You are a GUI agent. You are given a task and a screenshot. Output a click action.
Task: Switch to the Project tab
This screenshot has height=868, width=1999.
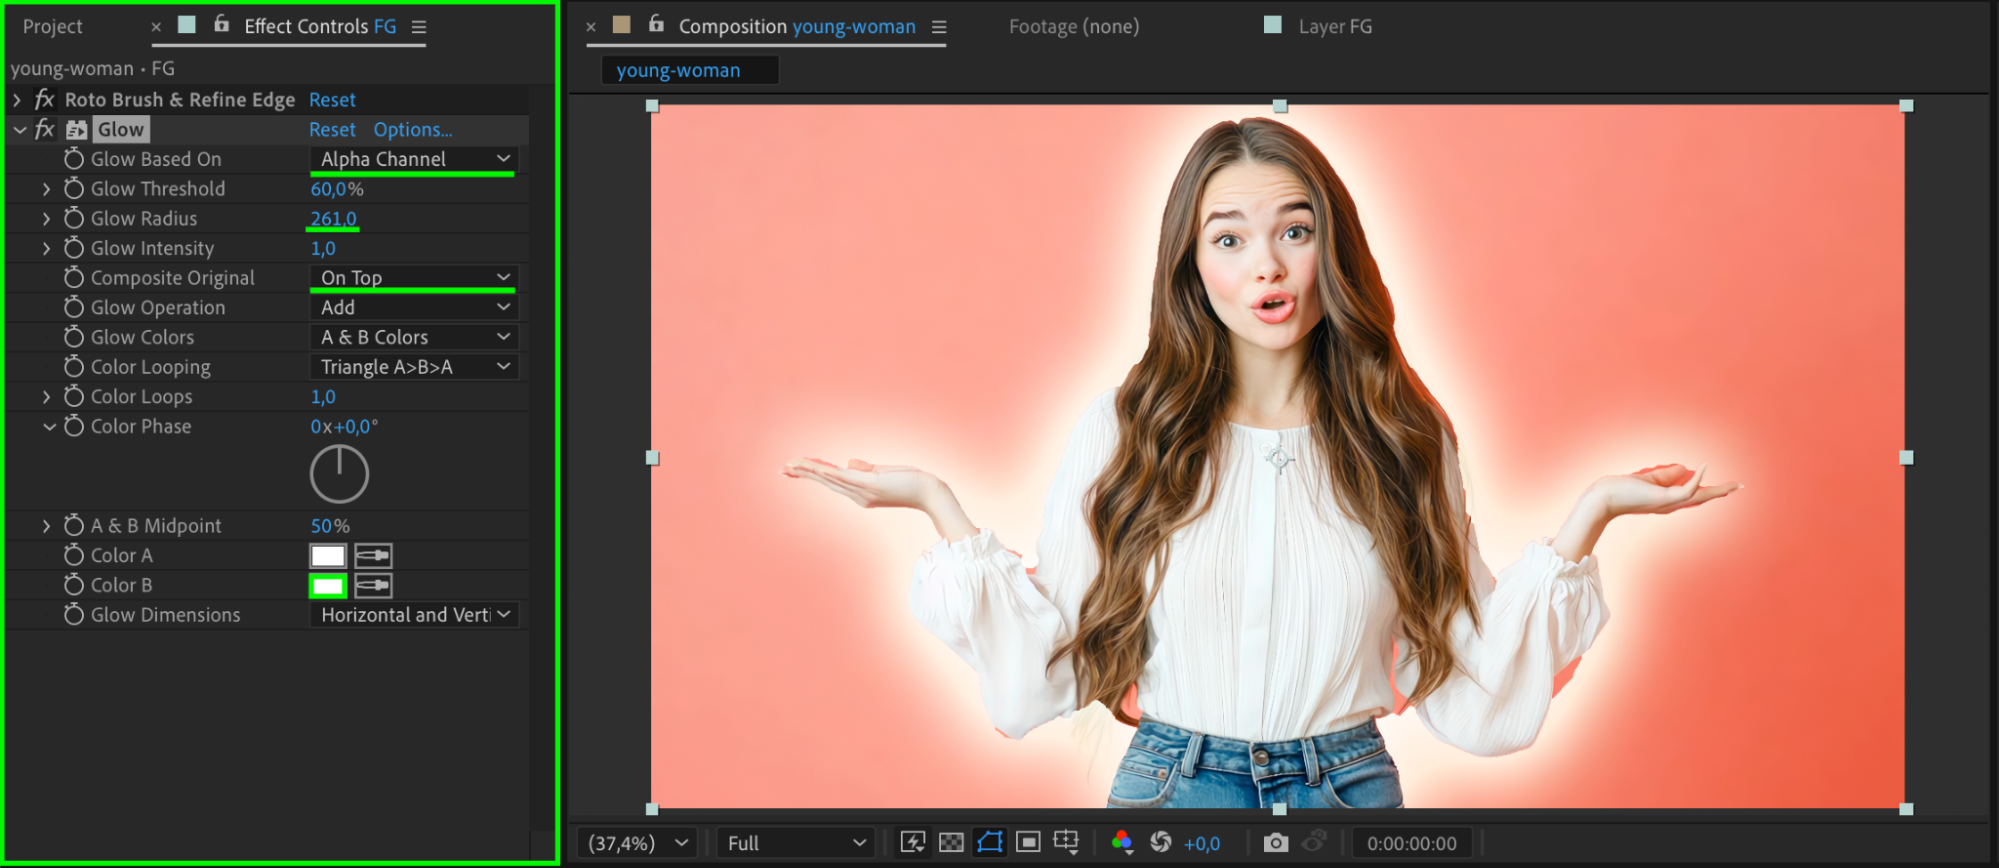tap(53, 27)
